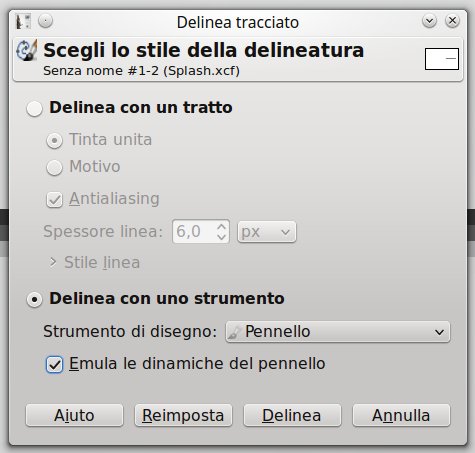The width and height of the screenshot is (475, 453).
Task: Toggle the Antialiasing checkbox
Action: tap(54, 199)
